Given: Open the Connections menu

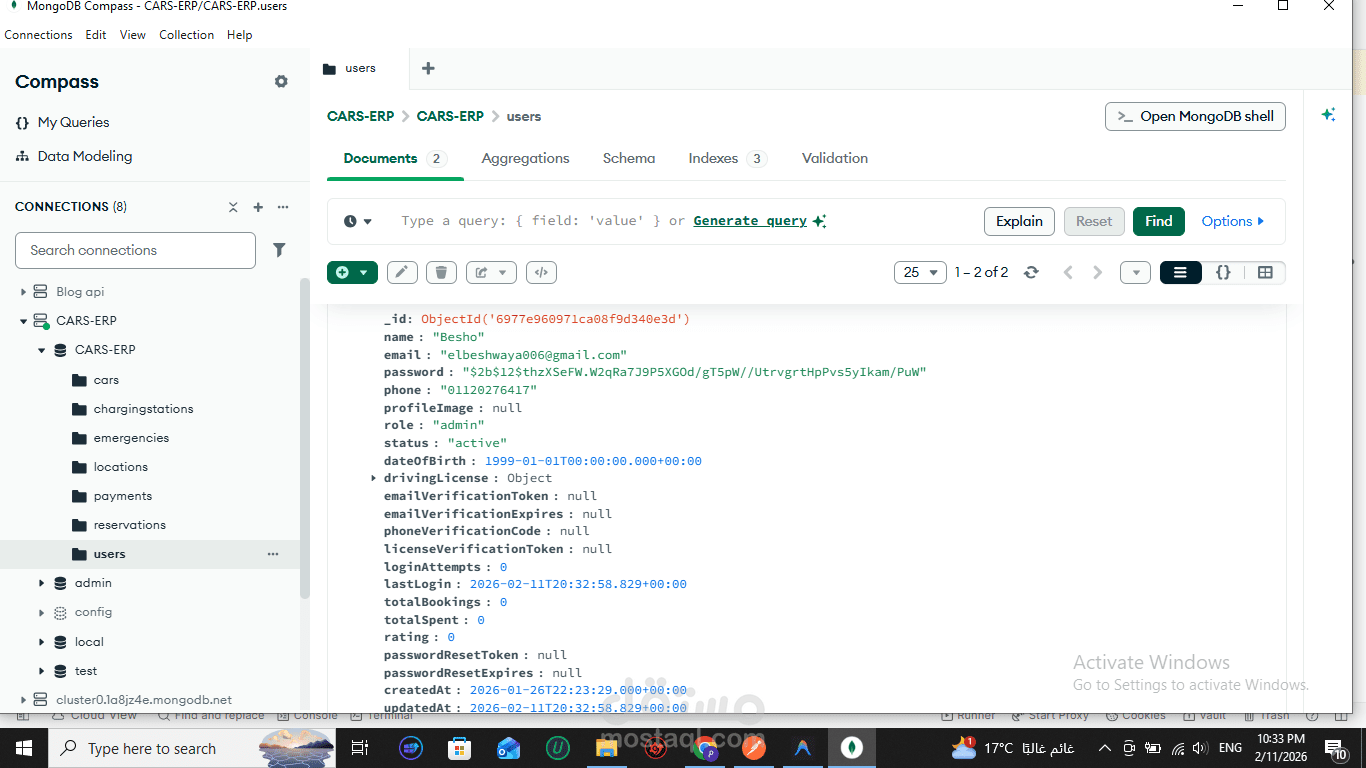Looking at the screenshot, I should [38, 35].
